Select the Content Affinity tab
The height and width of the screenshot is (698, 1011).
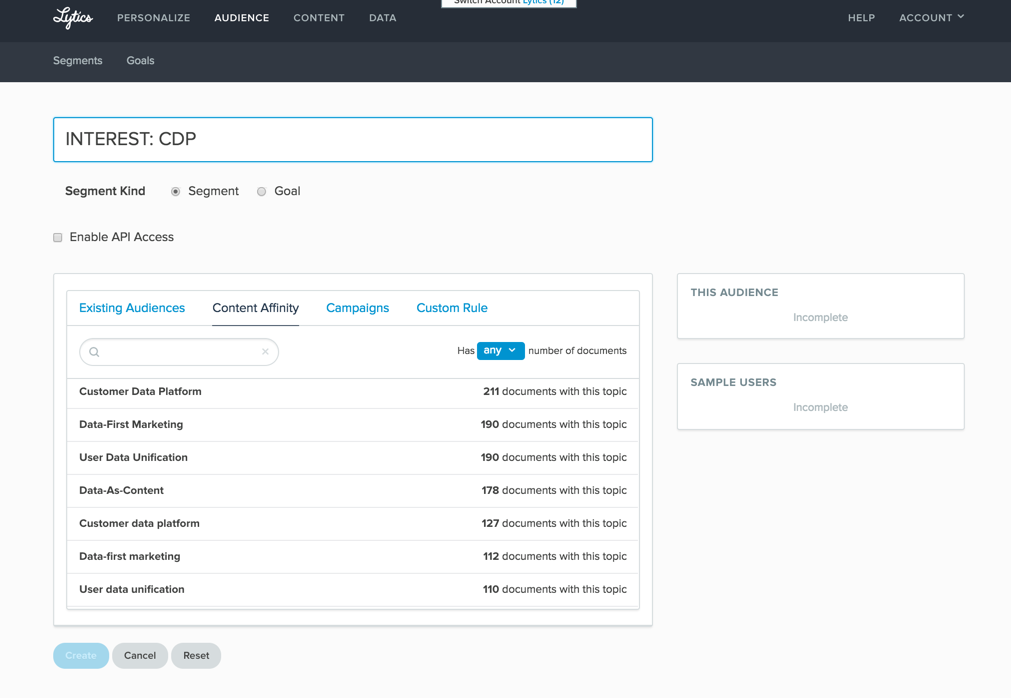tap(255, 308)
